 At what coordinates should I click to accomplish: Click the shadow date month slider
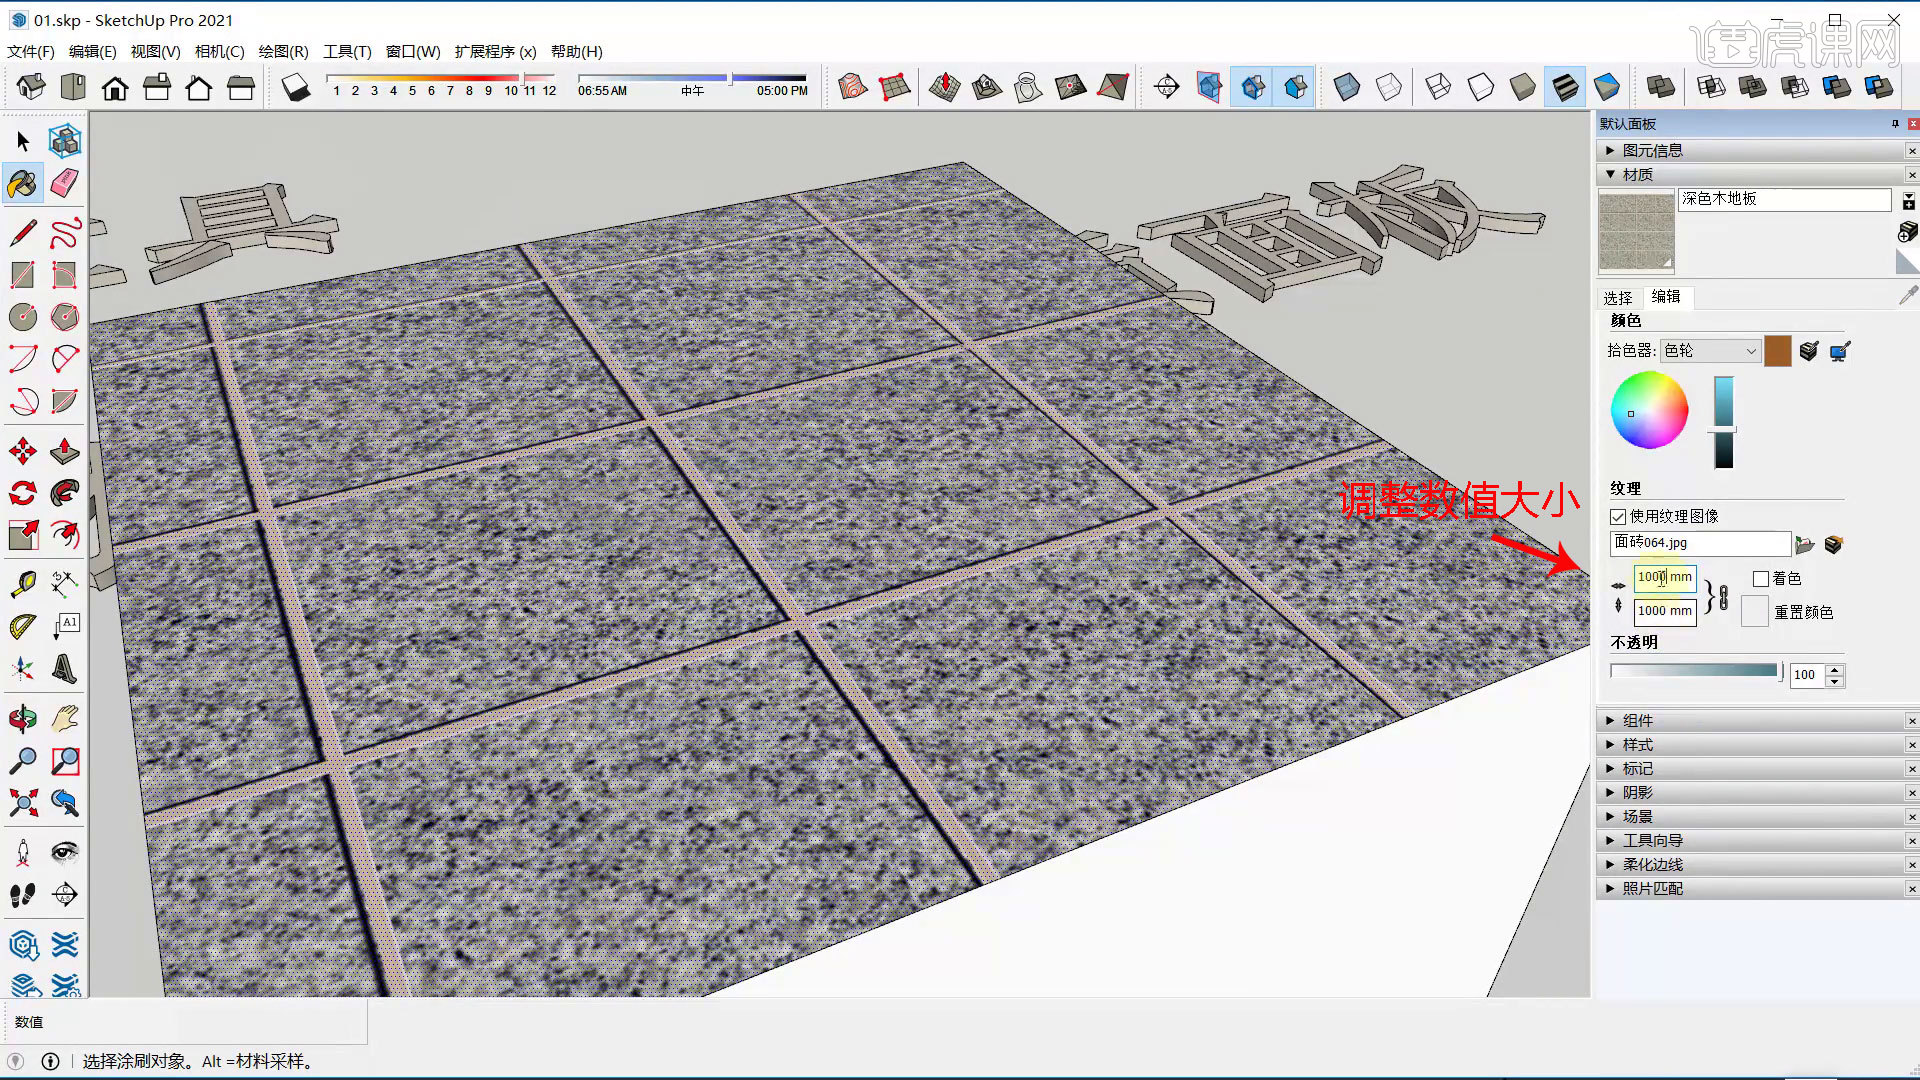coord(441,78)
